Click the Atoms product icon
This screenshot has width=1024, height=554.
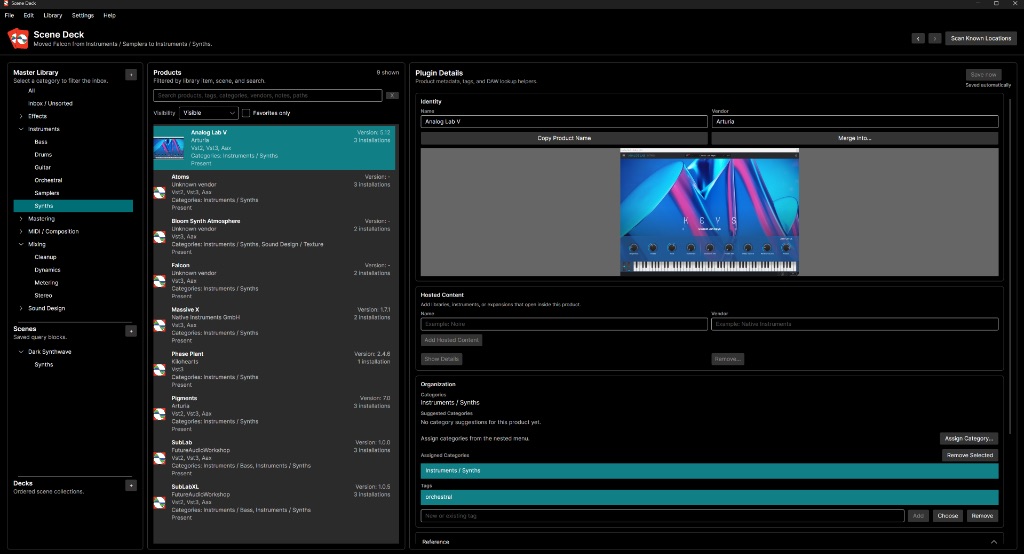(159, 193)
